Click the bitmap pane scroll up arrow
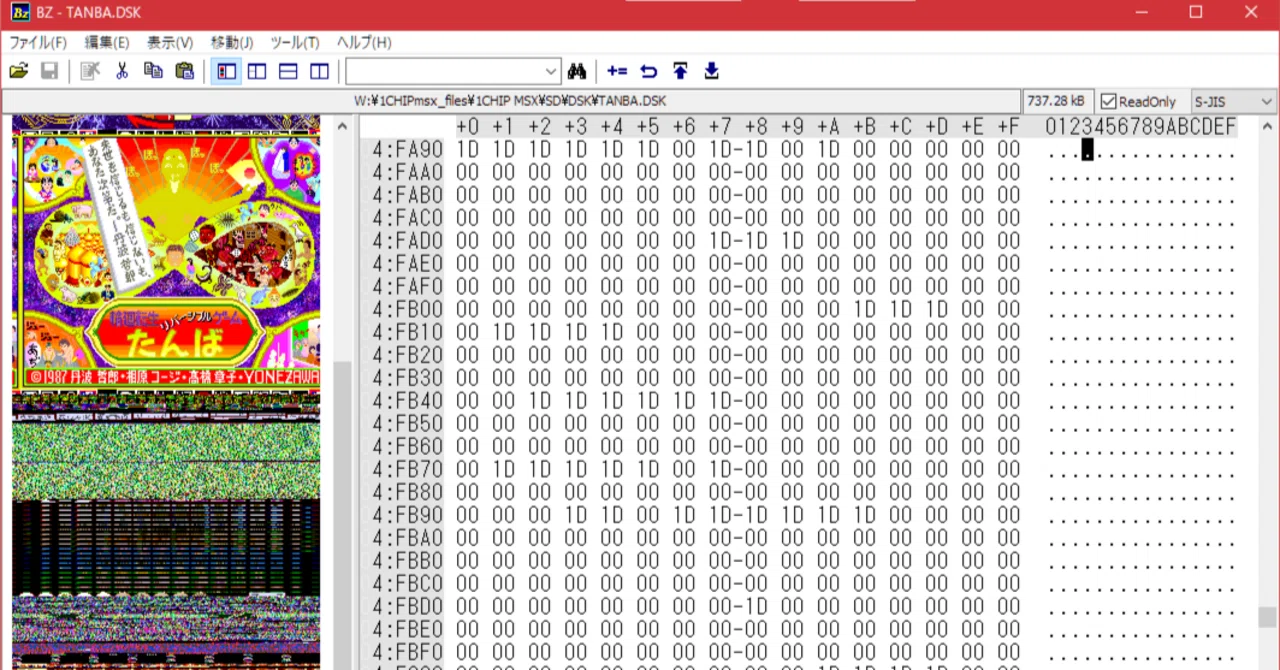 (343, 127)
